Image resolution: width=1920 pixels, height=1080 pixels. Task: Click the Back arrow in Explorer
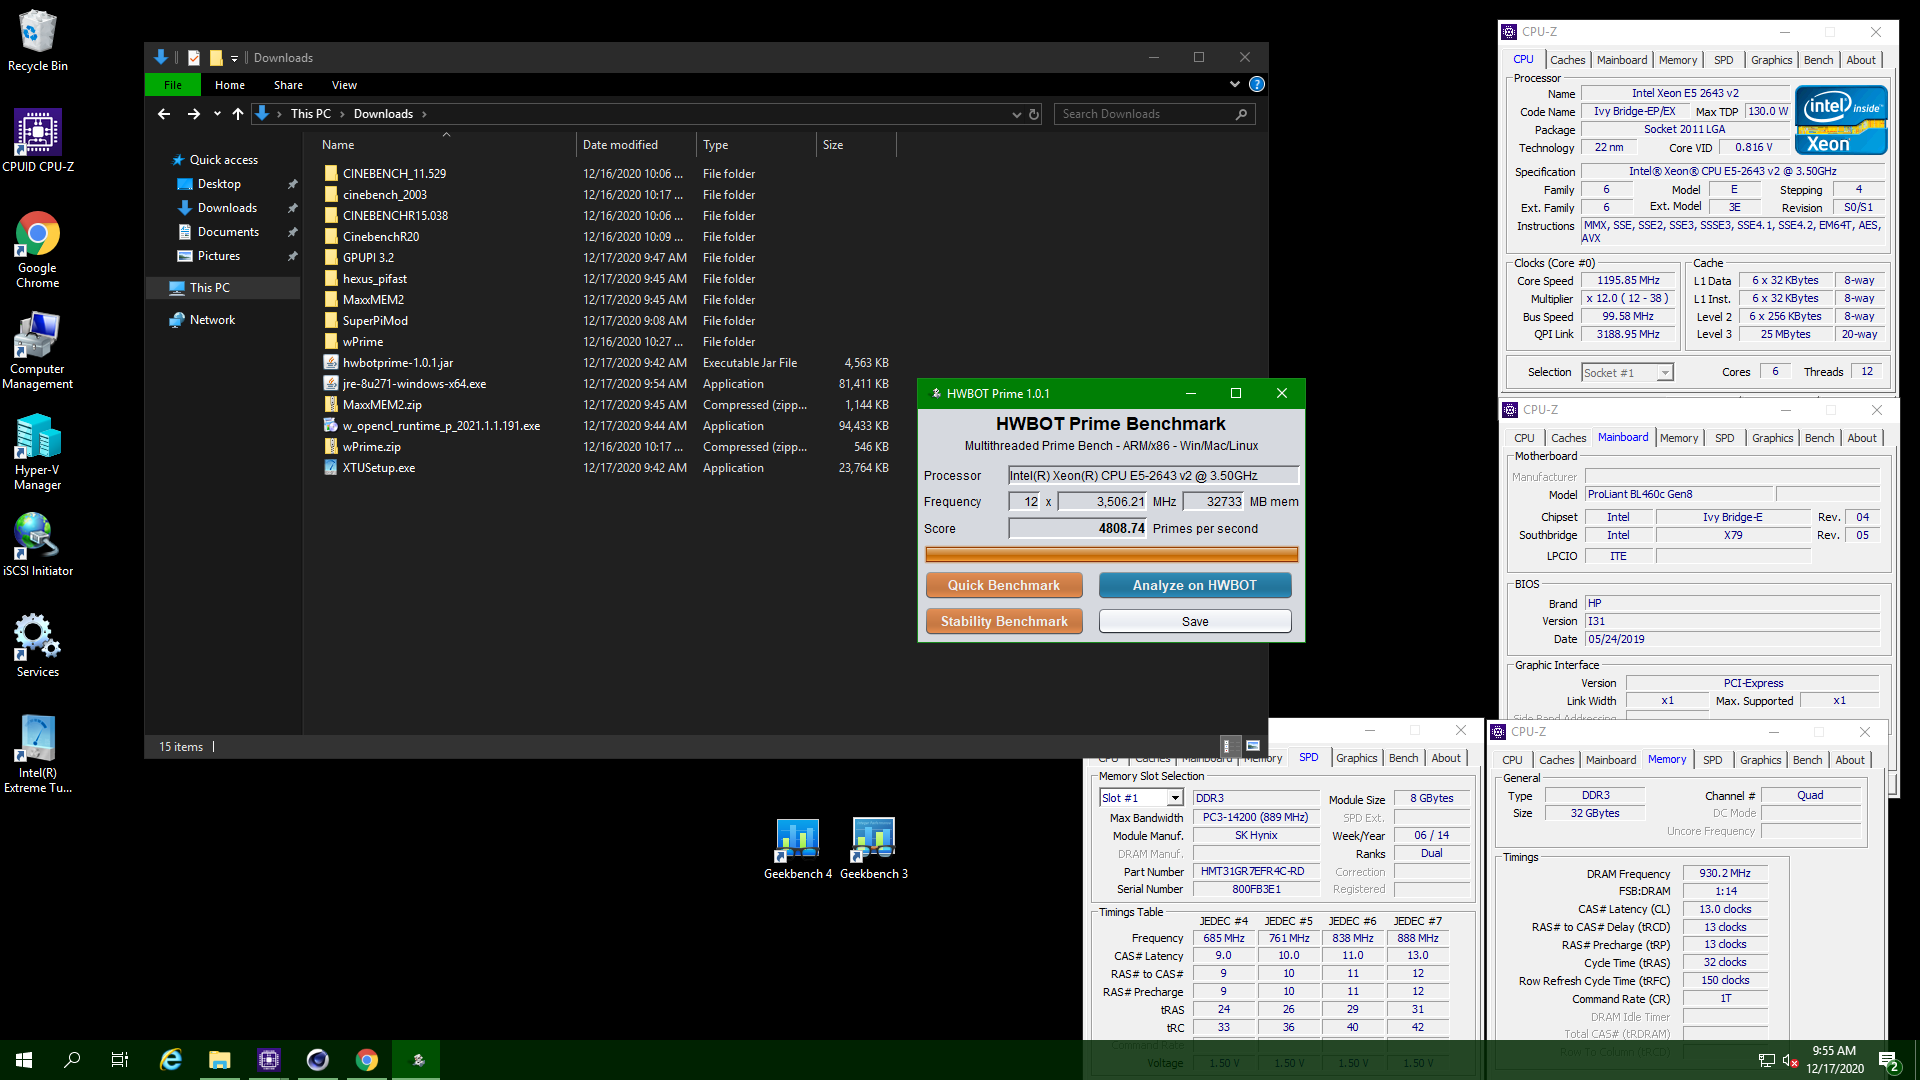(164, 114)
